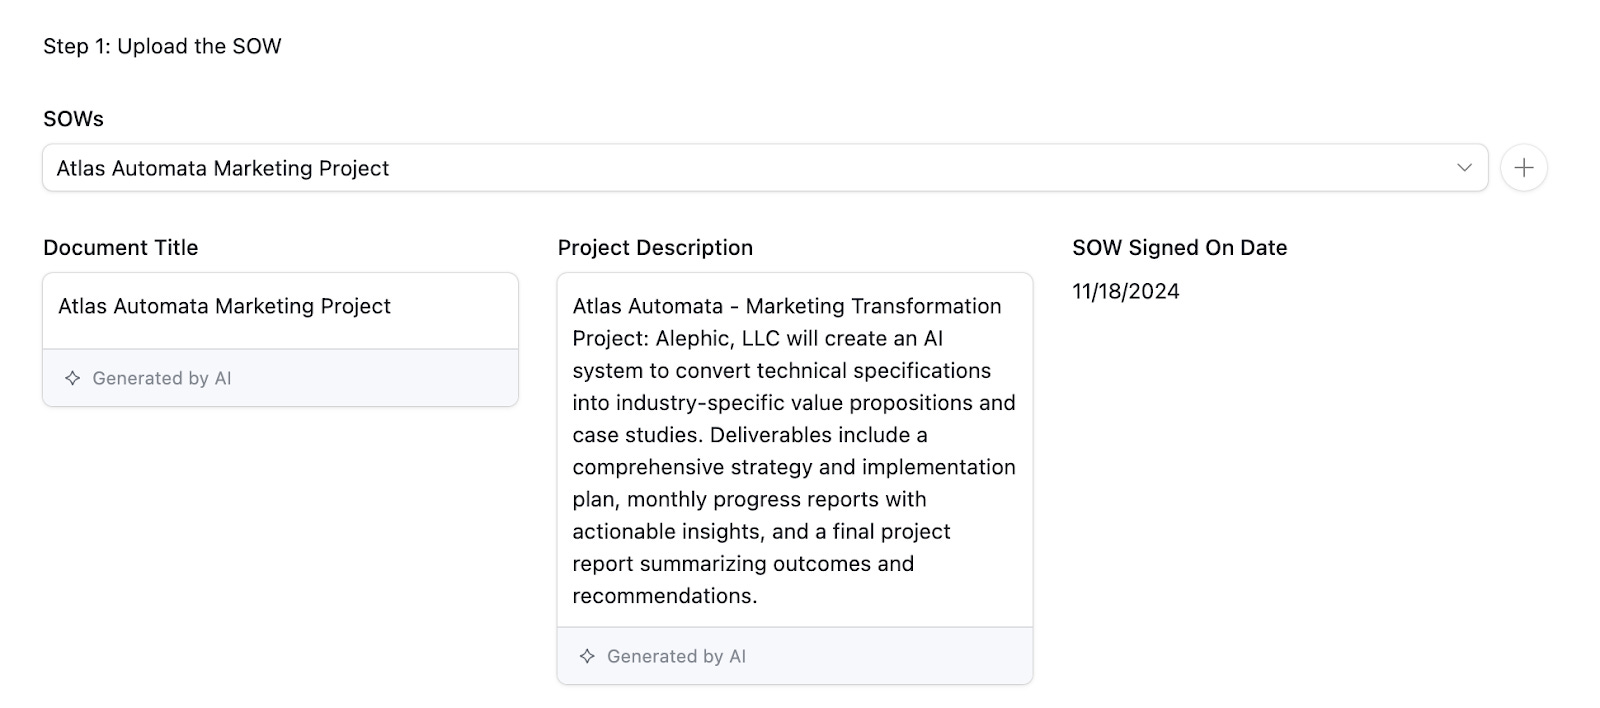The image size is (1600, 708).
Task: Click the gray footer bar of Document Title card
Action: 280,378
